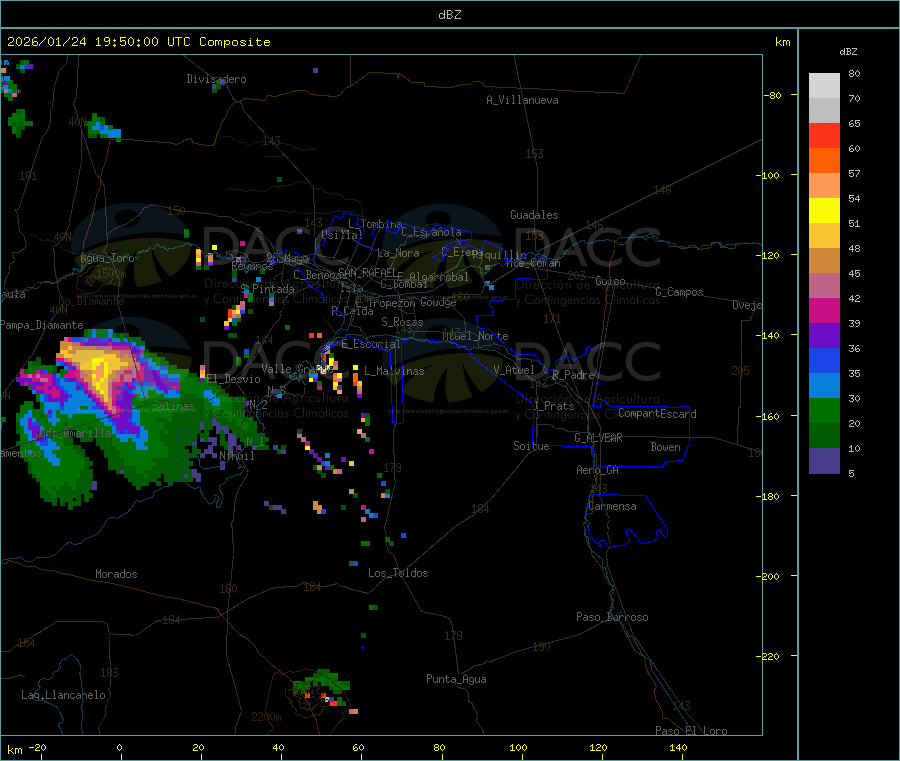Image resolution: width=900 pixels, height=761 pixels.
Task: Click the Punta_Agua location label
Action: point(456,679)
